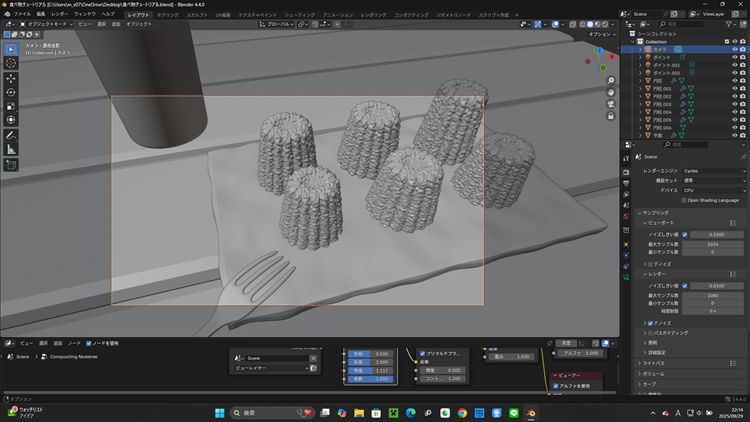750x422 pixels.
Task: Select the Move tool in viewport toolbar
Action: click(11, 77)
